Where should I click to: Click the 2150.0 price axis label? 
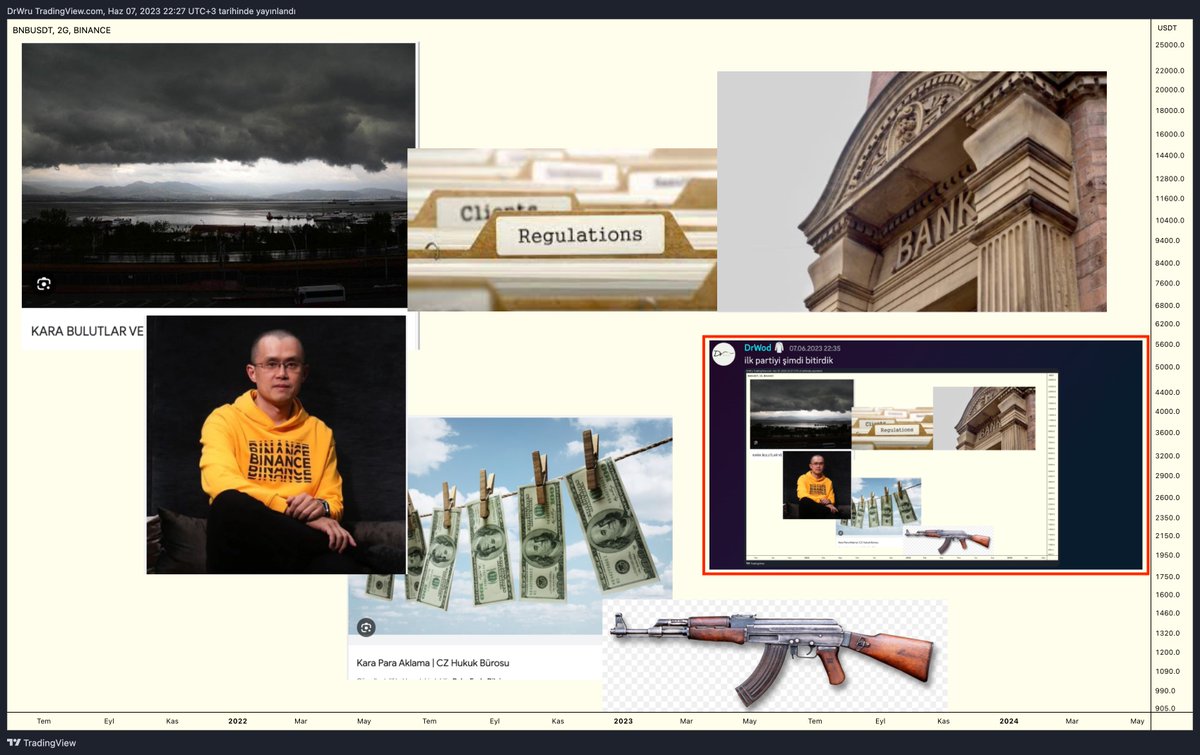click(1170, 536)
